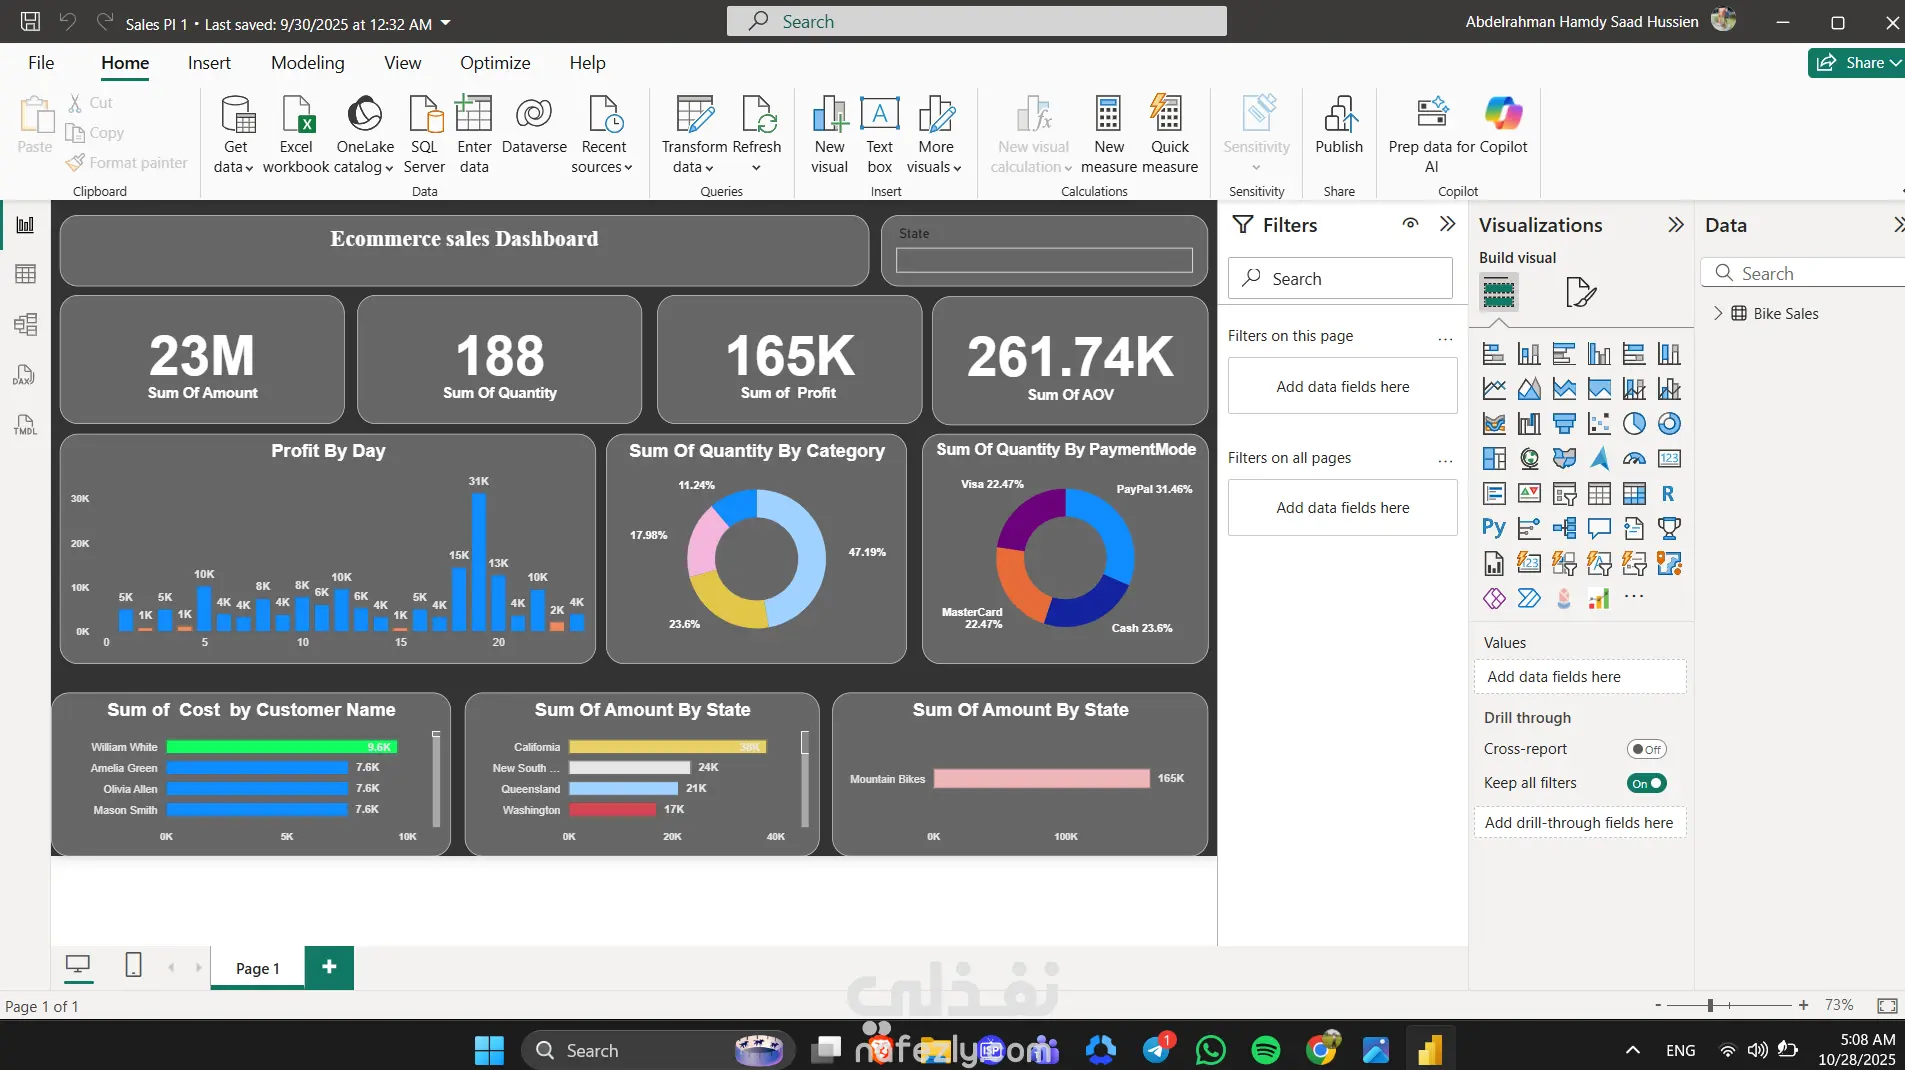Click the Python visual icon
1905x1070 pixels.
pos(1493,528)
